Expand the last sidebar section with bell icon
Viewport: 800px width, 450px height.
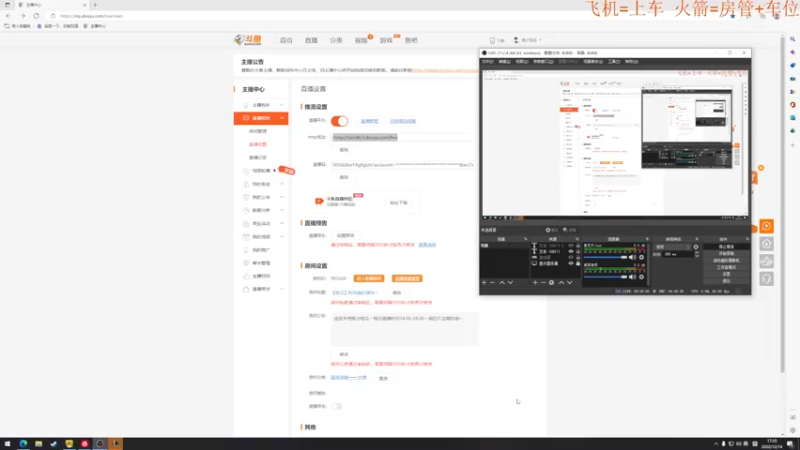coord(282,289)
